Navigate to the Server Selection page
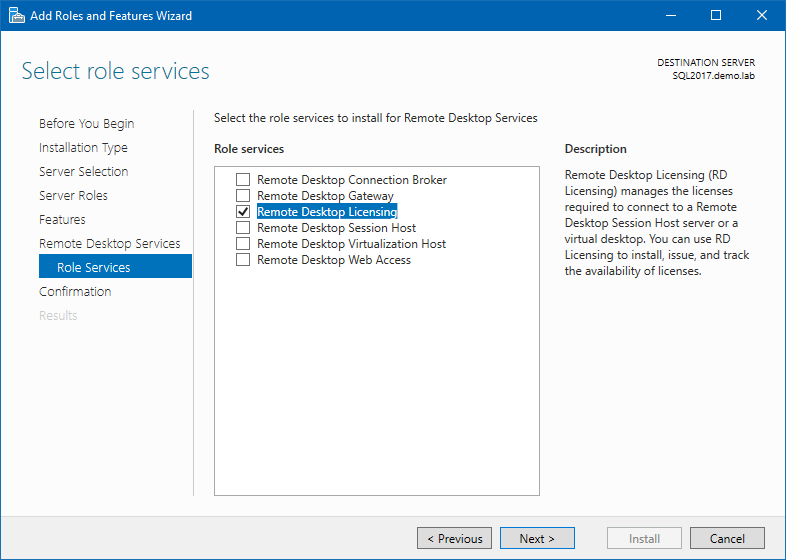Viewport: 786px width, 560px height. pos(83,172)
